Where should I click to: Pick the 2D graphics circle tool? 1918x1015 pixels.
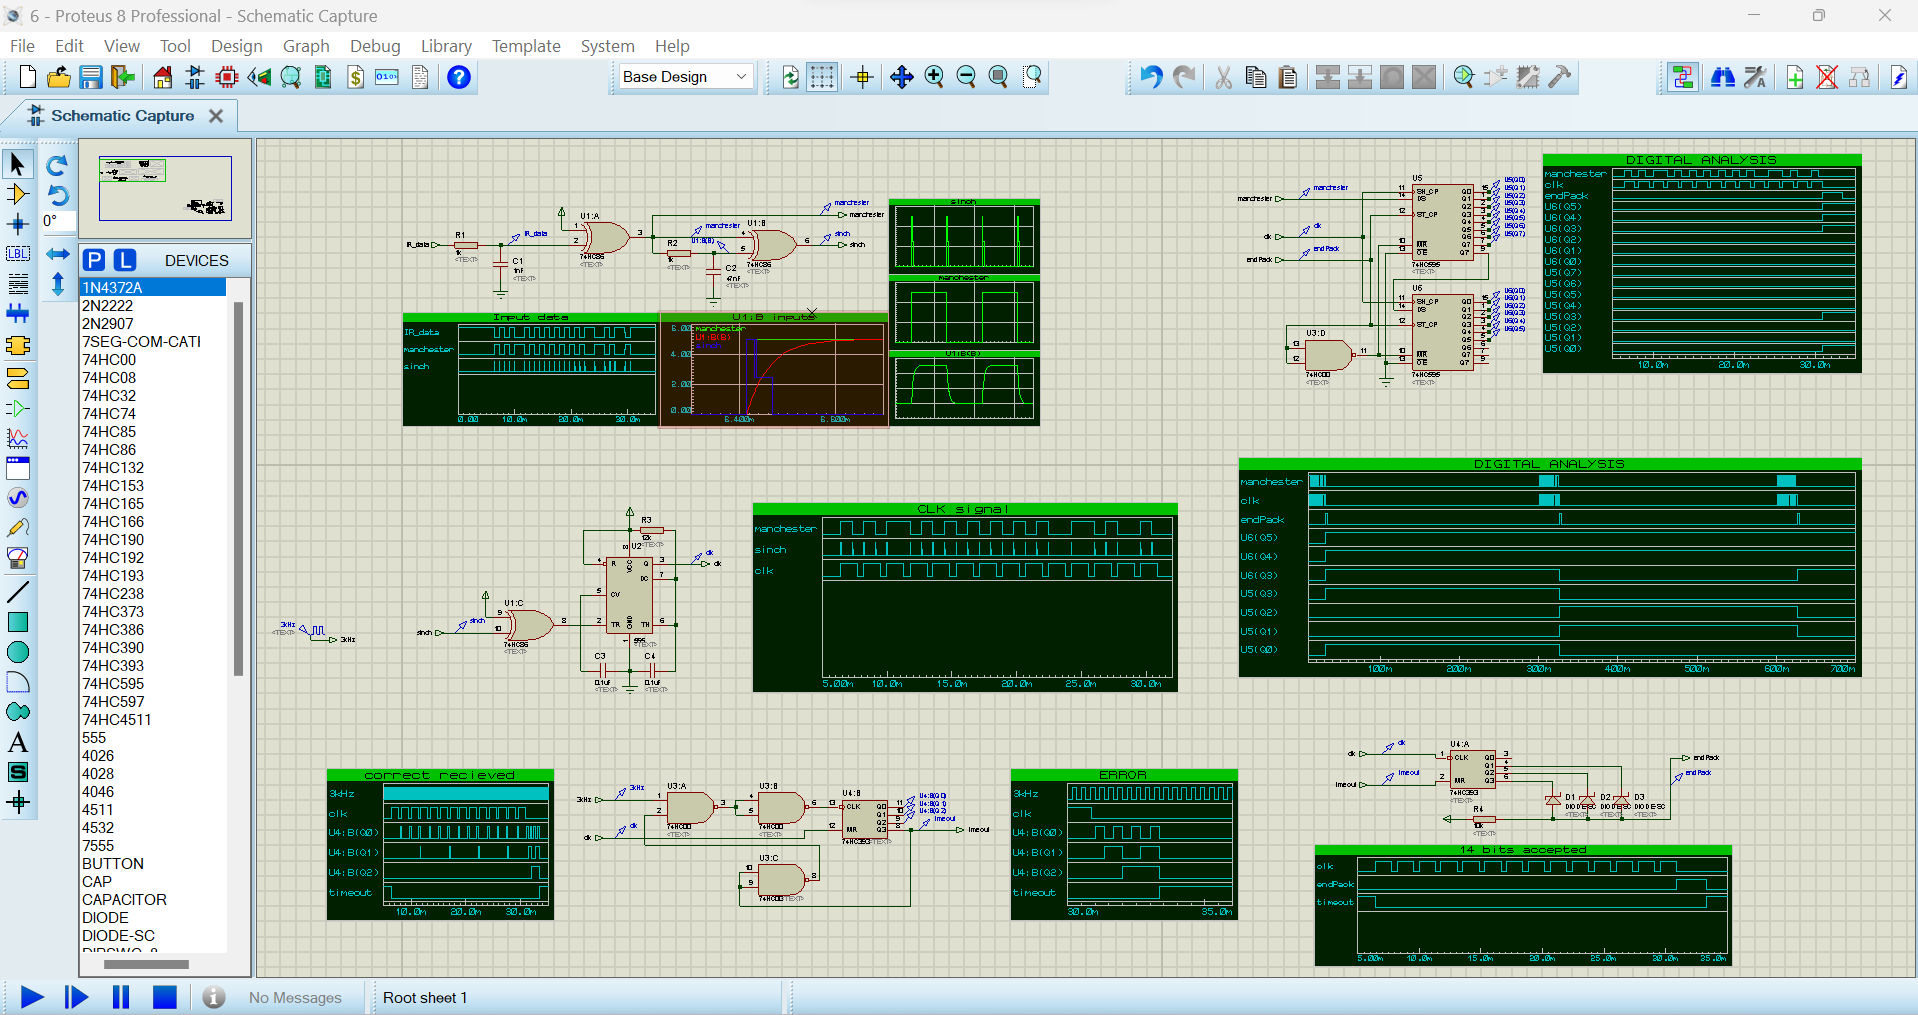tap(18, 652)
